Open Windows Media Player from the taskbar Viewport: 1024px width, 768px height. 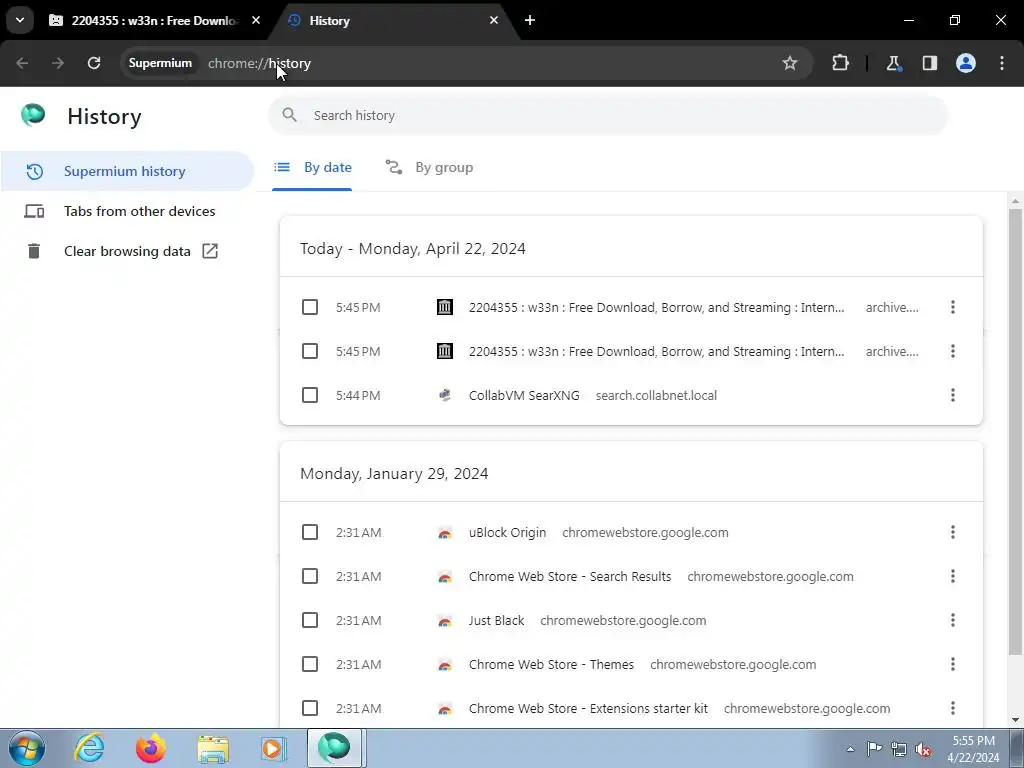coord(274,748)
